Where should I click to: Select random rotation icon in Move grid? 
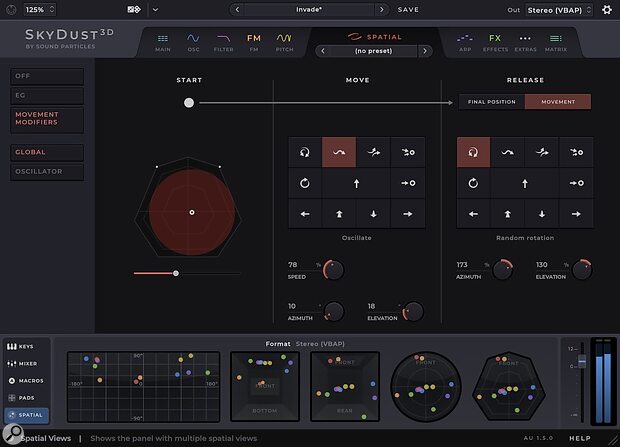point(305,152)
